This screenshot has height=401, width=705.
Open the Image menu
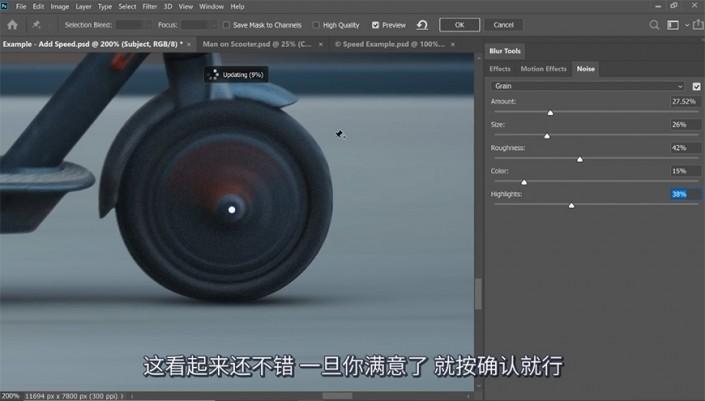coord(60,6)
